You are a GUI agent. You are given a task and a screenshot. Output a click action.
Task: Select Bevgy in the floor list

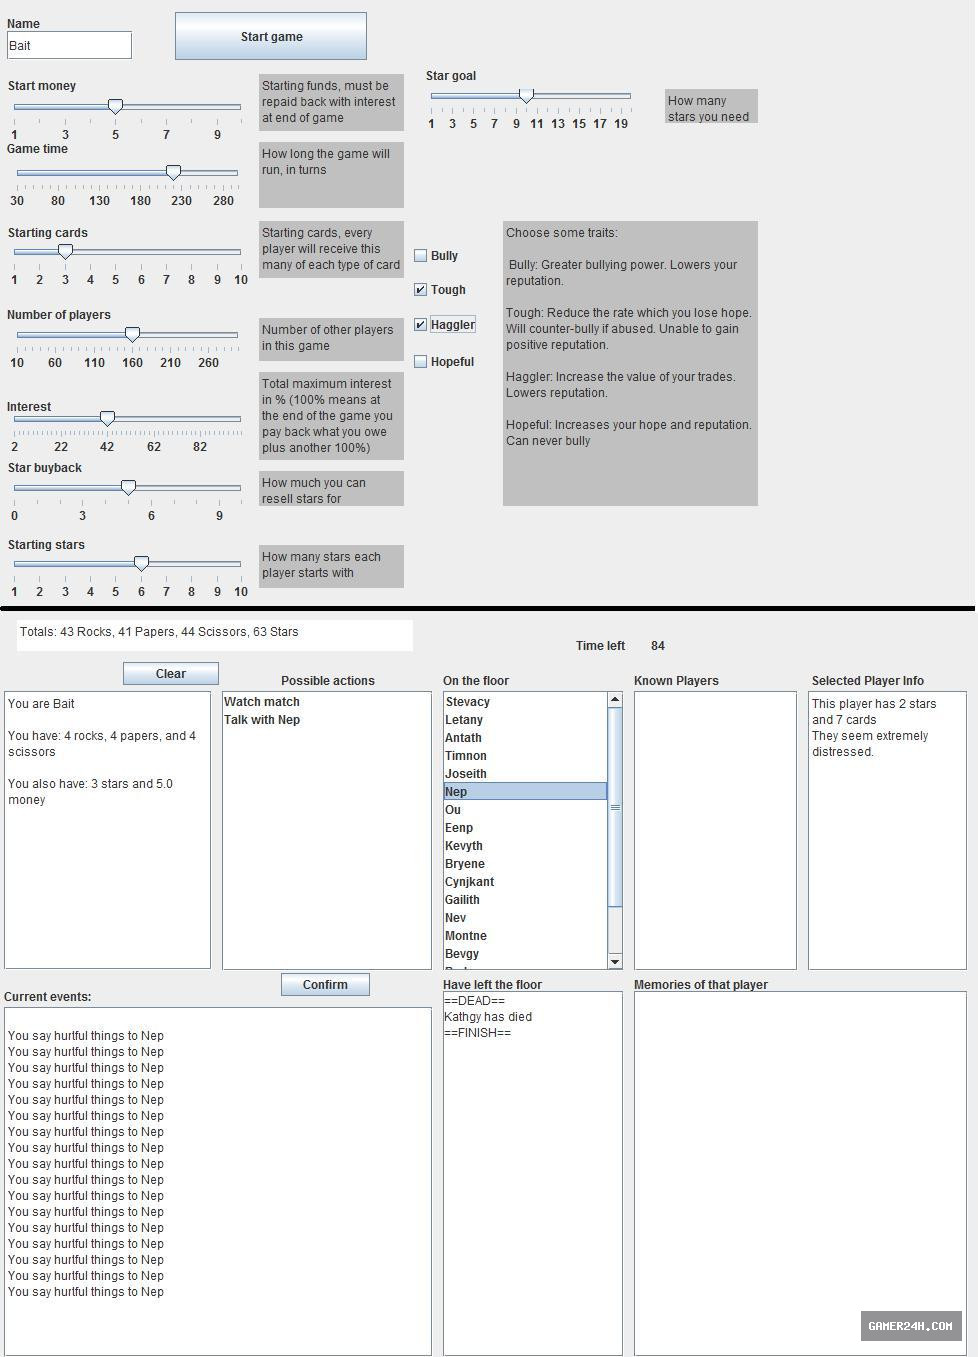pyautogui.click(x=525, y=954)
